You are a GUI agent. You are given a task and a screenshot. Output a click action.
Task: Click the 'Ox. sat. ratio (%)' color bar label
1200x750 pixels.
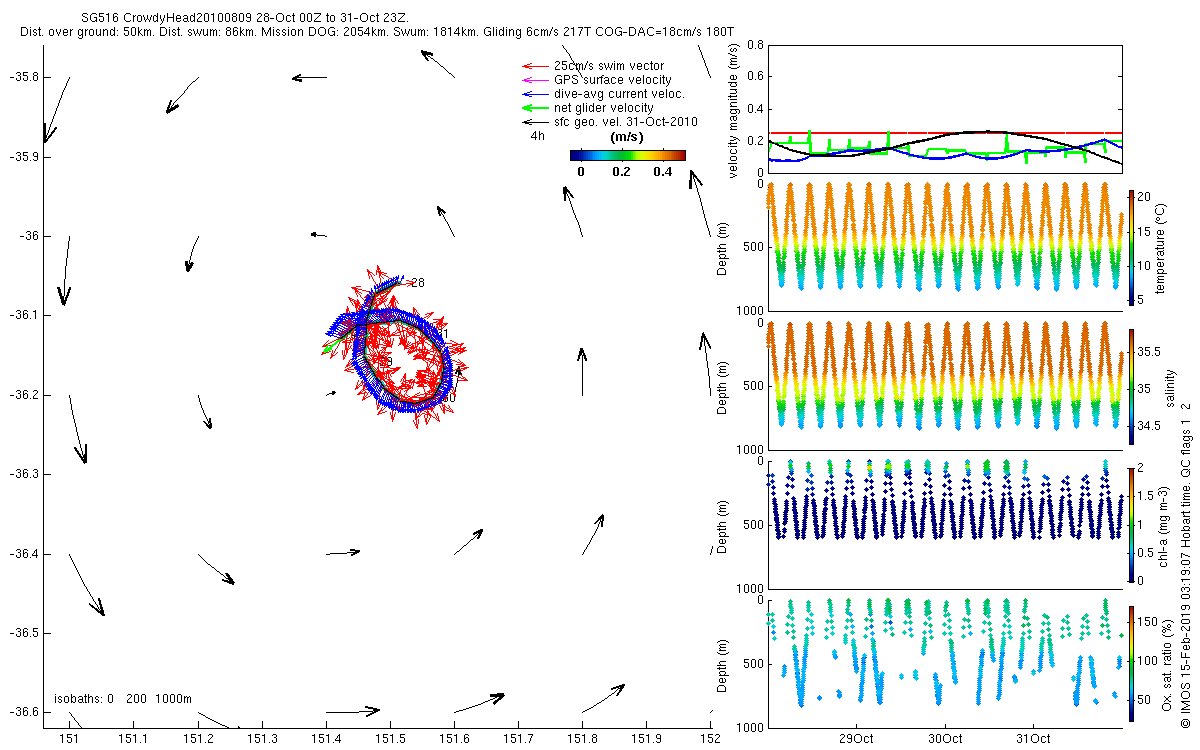click(1168, 663)
